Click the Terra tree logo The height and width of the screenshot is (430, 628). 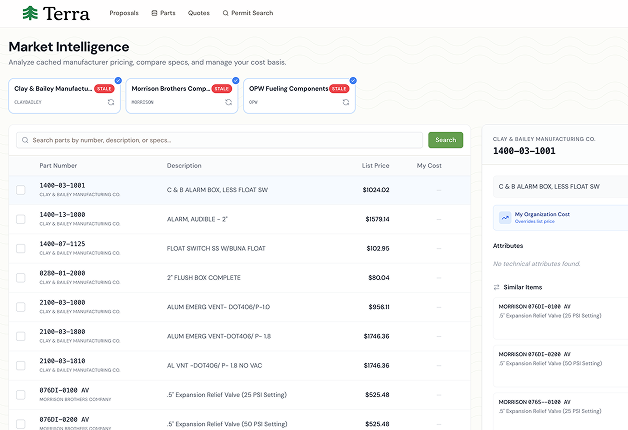pyautogui.click(x=30, y=13)
